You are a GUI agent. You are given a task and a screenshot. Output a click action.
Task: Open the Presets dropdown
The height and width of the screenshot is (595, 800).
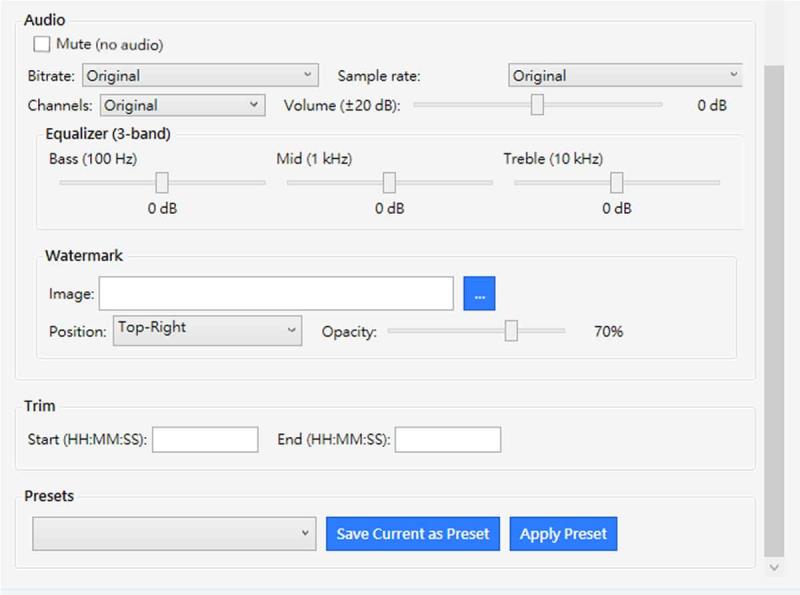[172, 533]
